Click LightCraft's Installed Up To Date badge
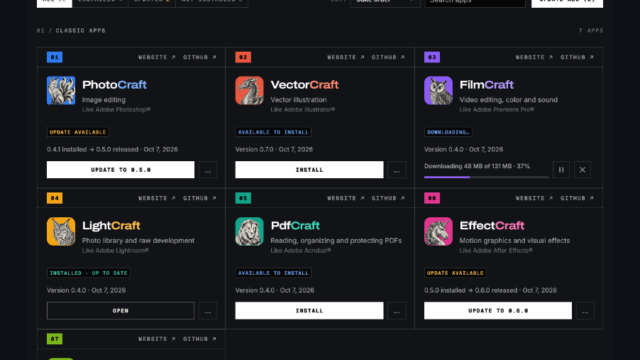The height and width of the screenshot is (360, 640). pyautogui.click(x=88, y=273)
